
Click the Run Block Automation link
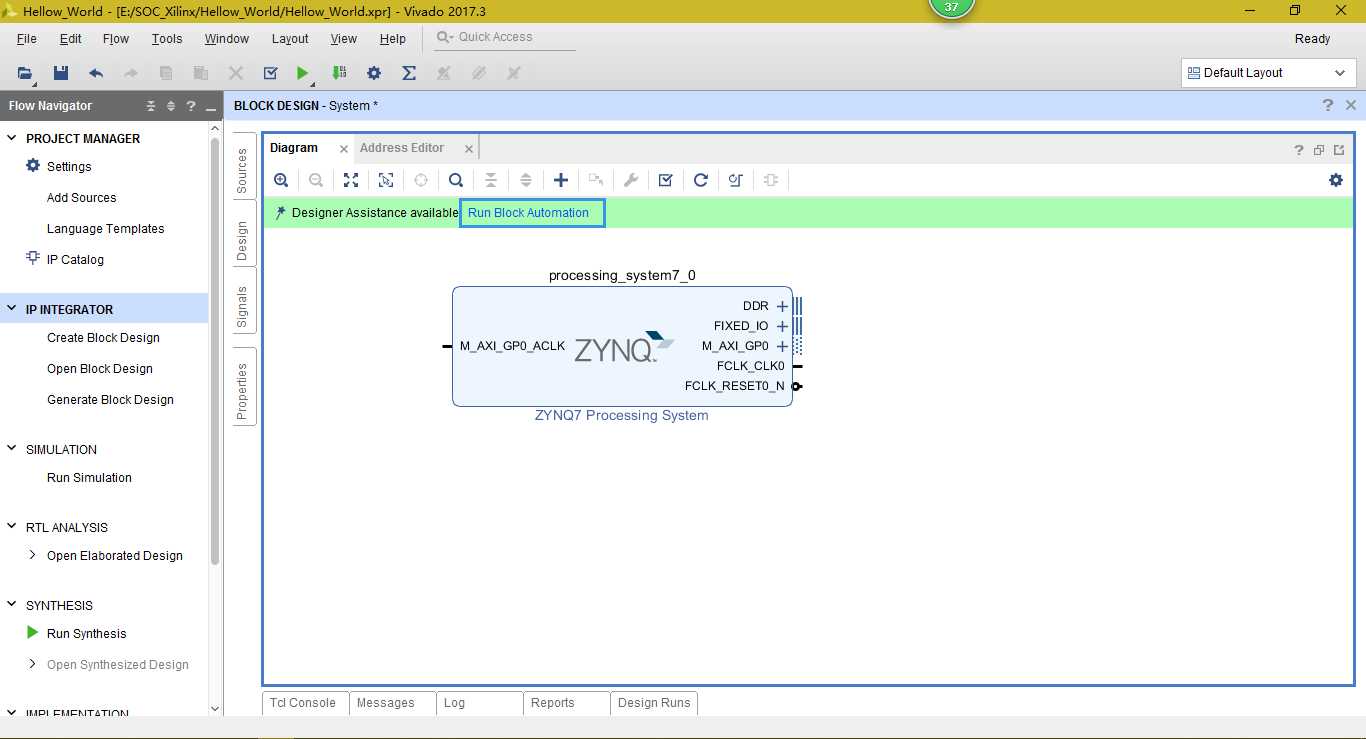pyautogui.click(x=529, y=213)
